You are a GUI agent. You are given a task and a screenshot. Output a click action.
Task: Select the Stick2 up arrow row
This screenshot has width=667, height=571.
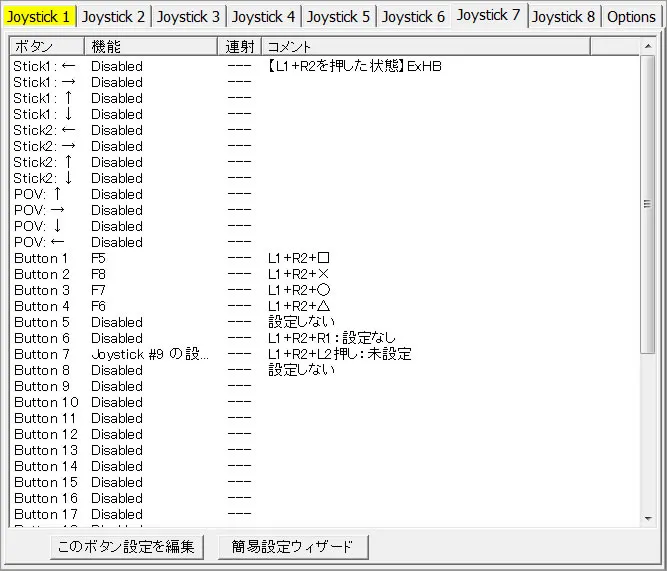pos(324,163)
